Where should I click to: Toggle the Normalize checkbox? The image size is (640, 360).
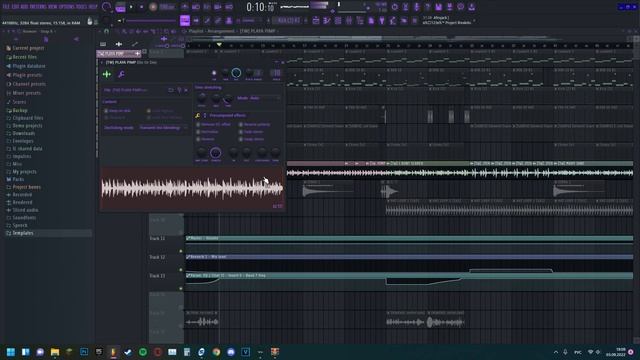click(x=198, y=132)
